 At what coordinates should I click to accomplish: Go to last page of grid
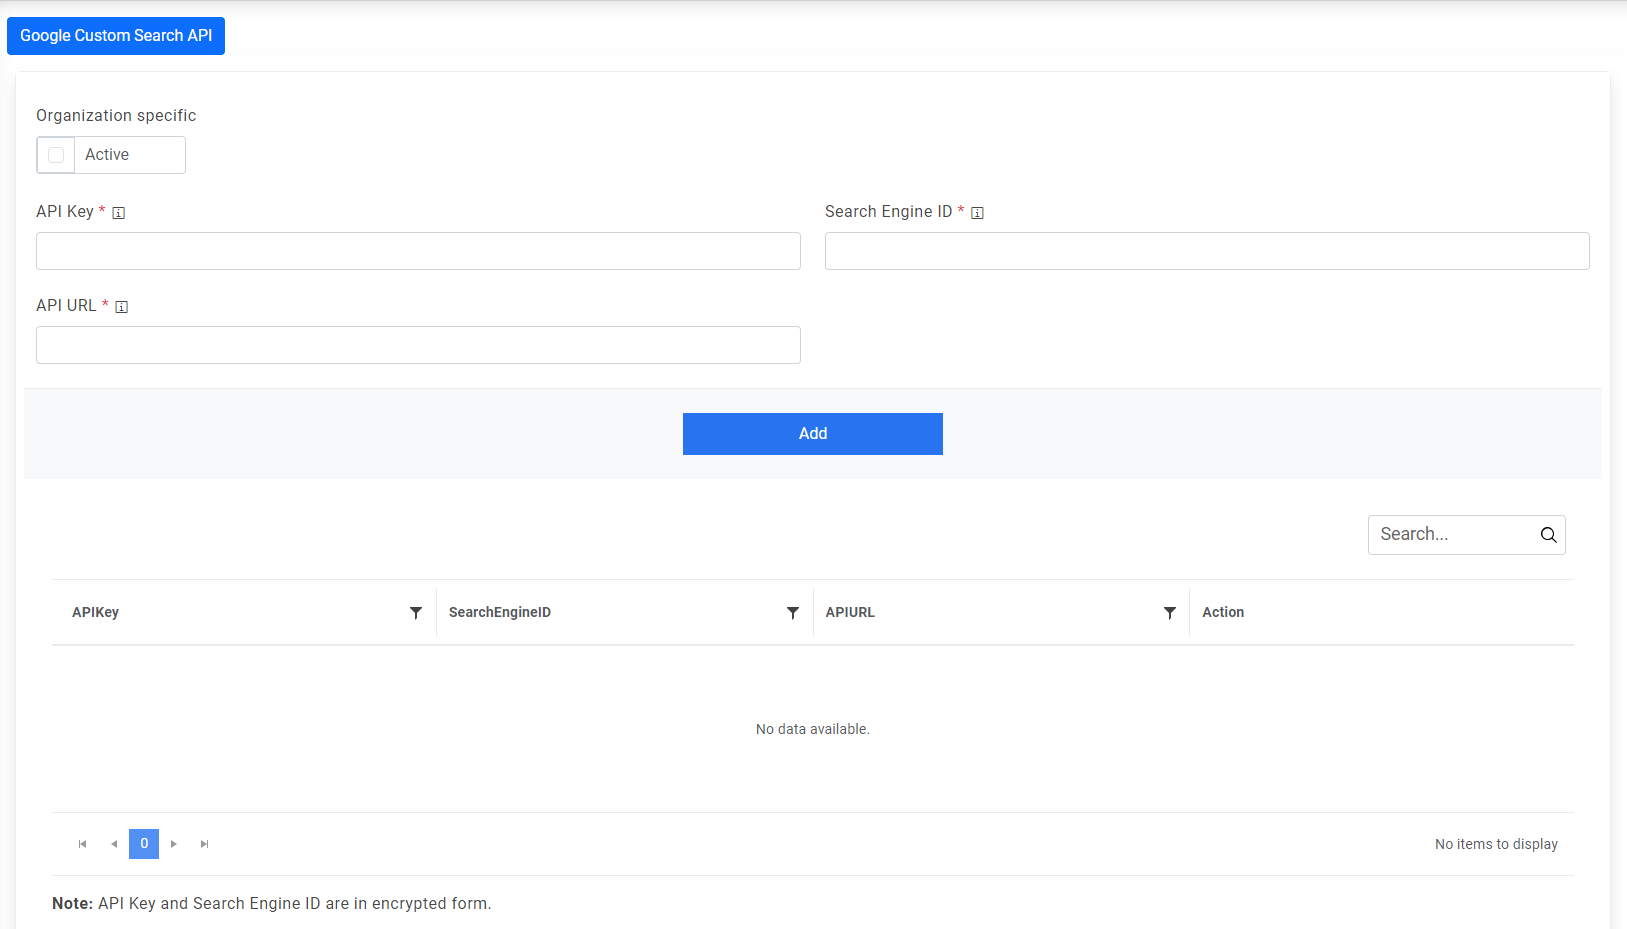pos(205,844)
